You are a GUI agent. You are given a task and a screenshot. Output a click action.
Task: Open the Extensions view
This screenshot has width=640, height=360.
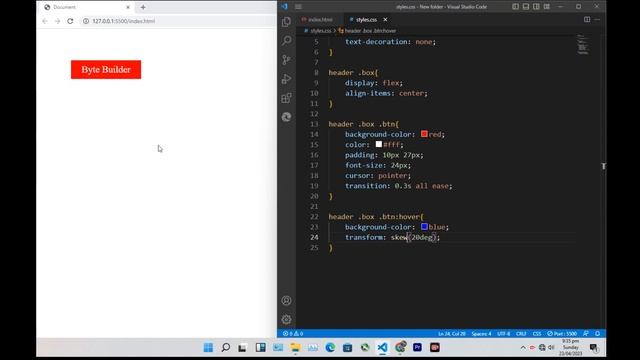[x=287, y=98]
